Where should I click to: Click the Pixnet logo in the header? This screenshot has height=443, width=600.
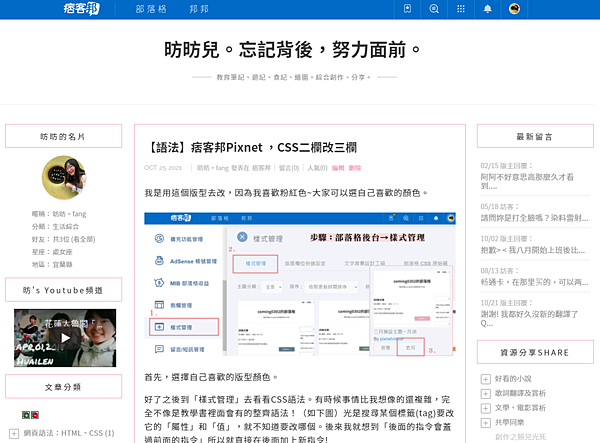coord(82,8)
